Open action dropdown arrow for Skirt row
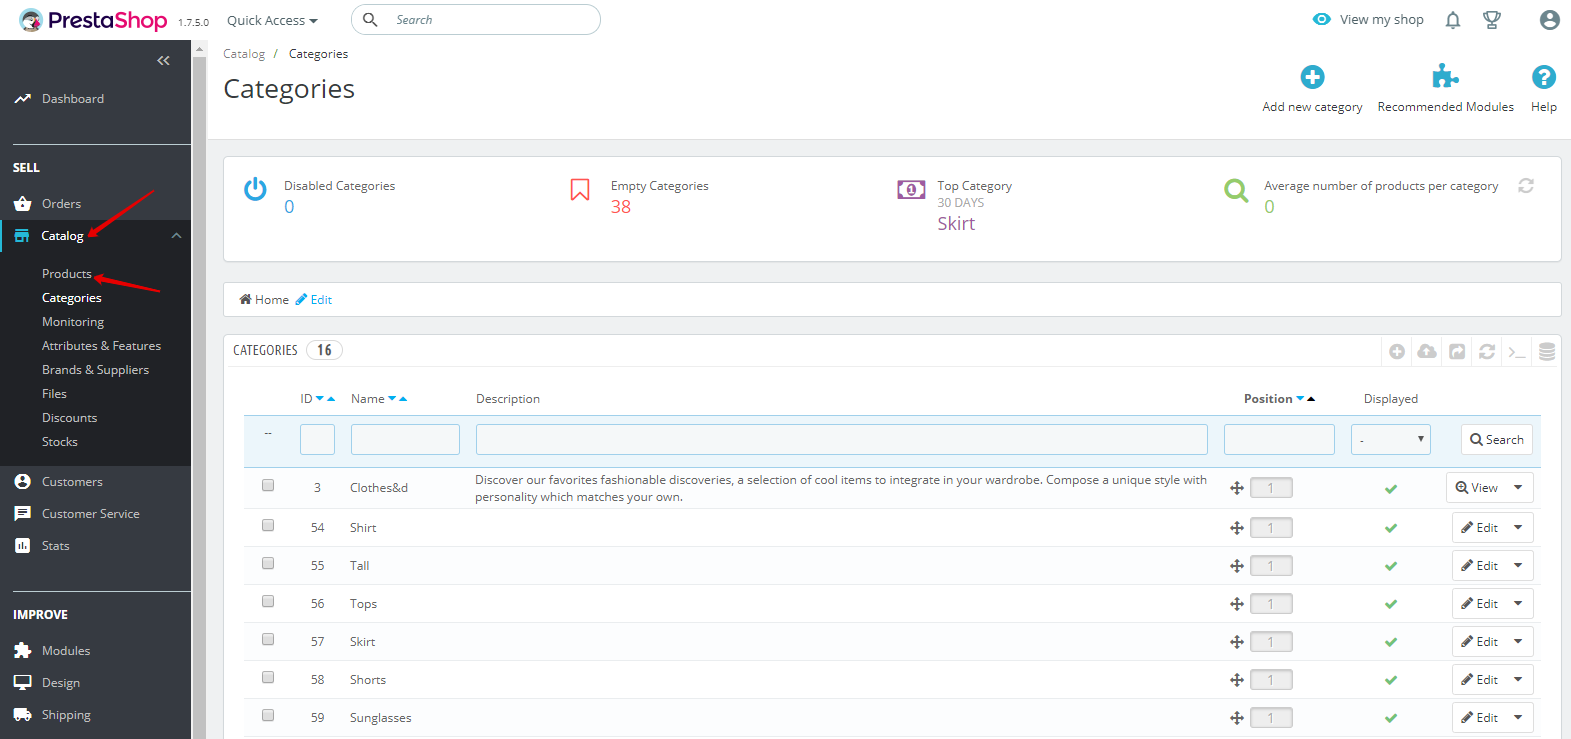 pos(1519,641)
